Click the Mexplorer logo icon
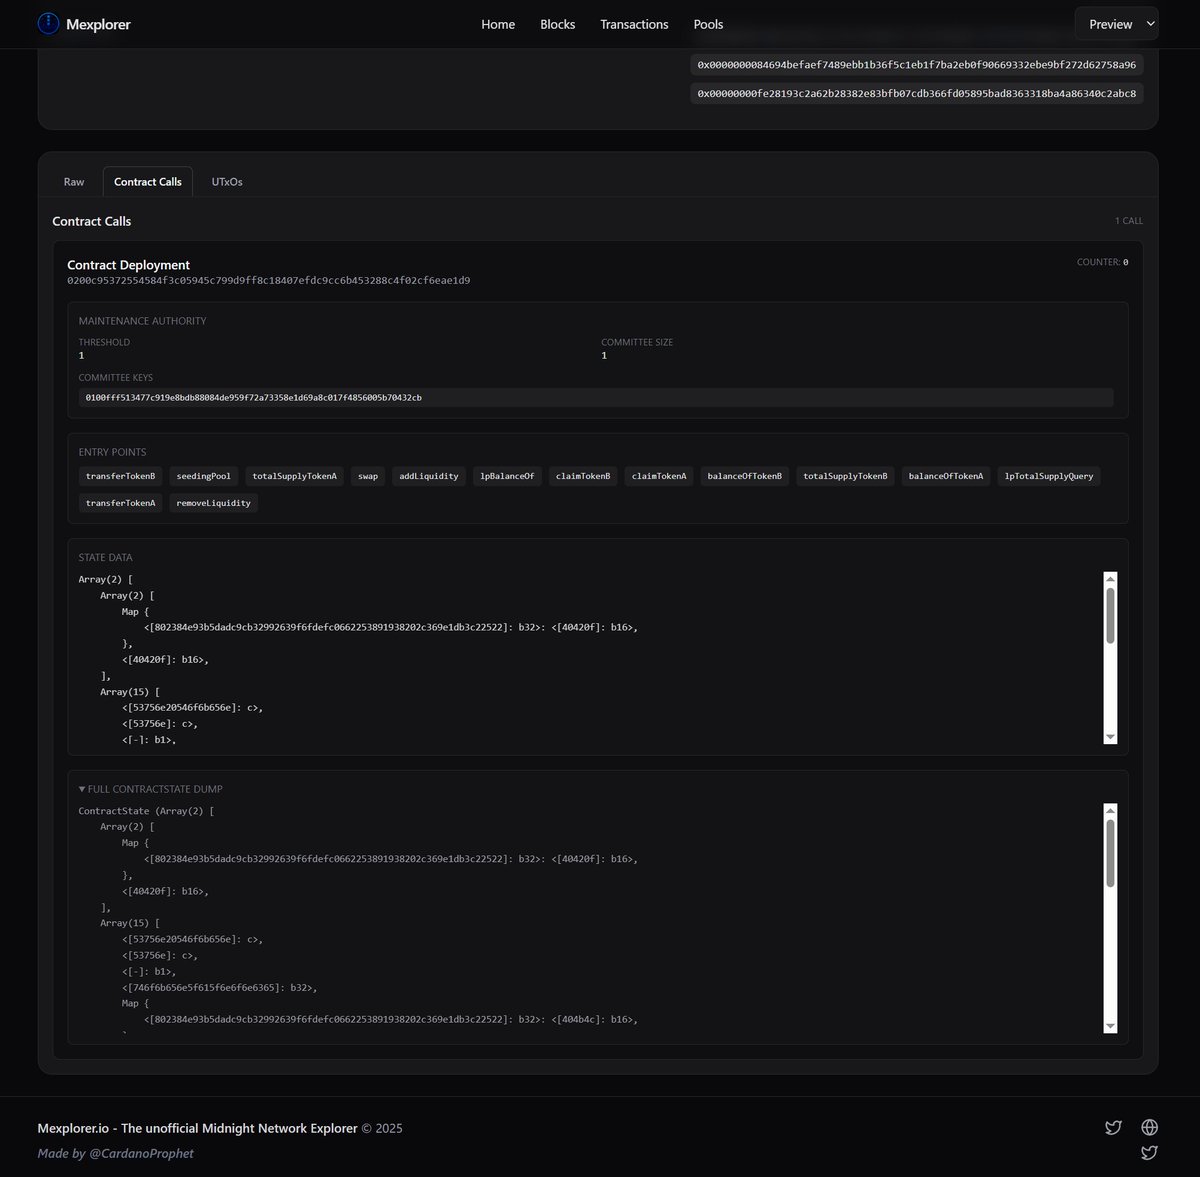1200x1177 pixels. coord(48,24)
